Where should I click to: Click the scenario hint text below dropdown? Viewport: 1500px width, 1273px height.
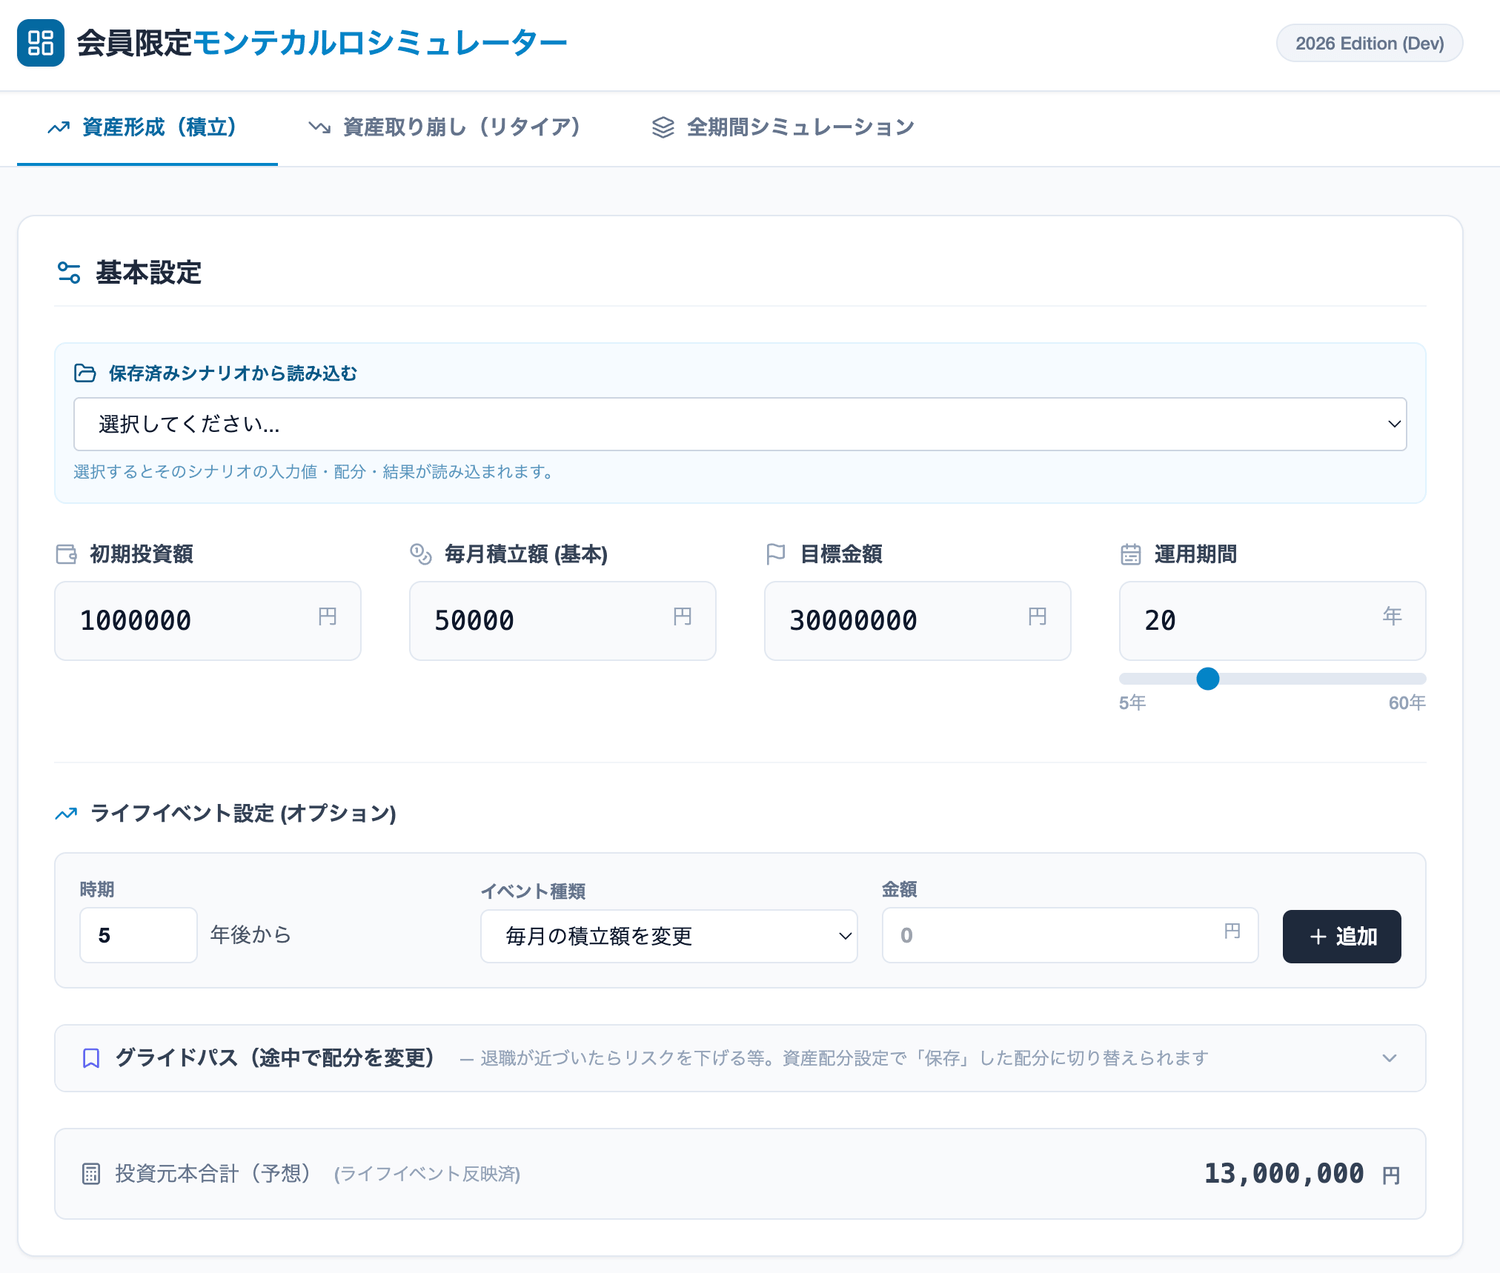click(316, 471)
